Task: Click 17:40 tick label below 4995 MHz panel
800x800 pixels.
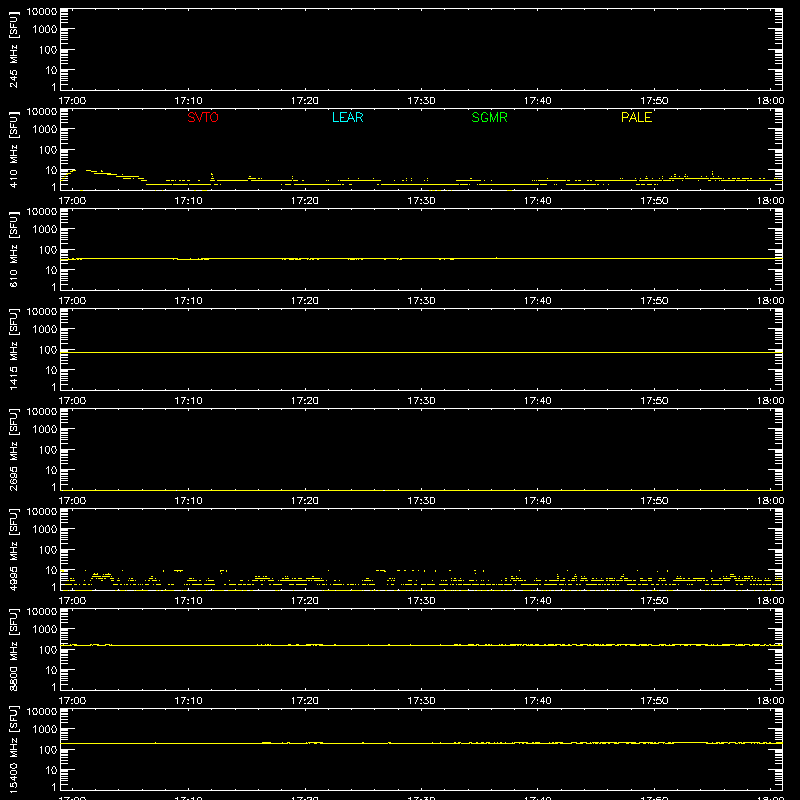Action: [537, 601]
